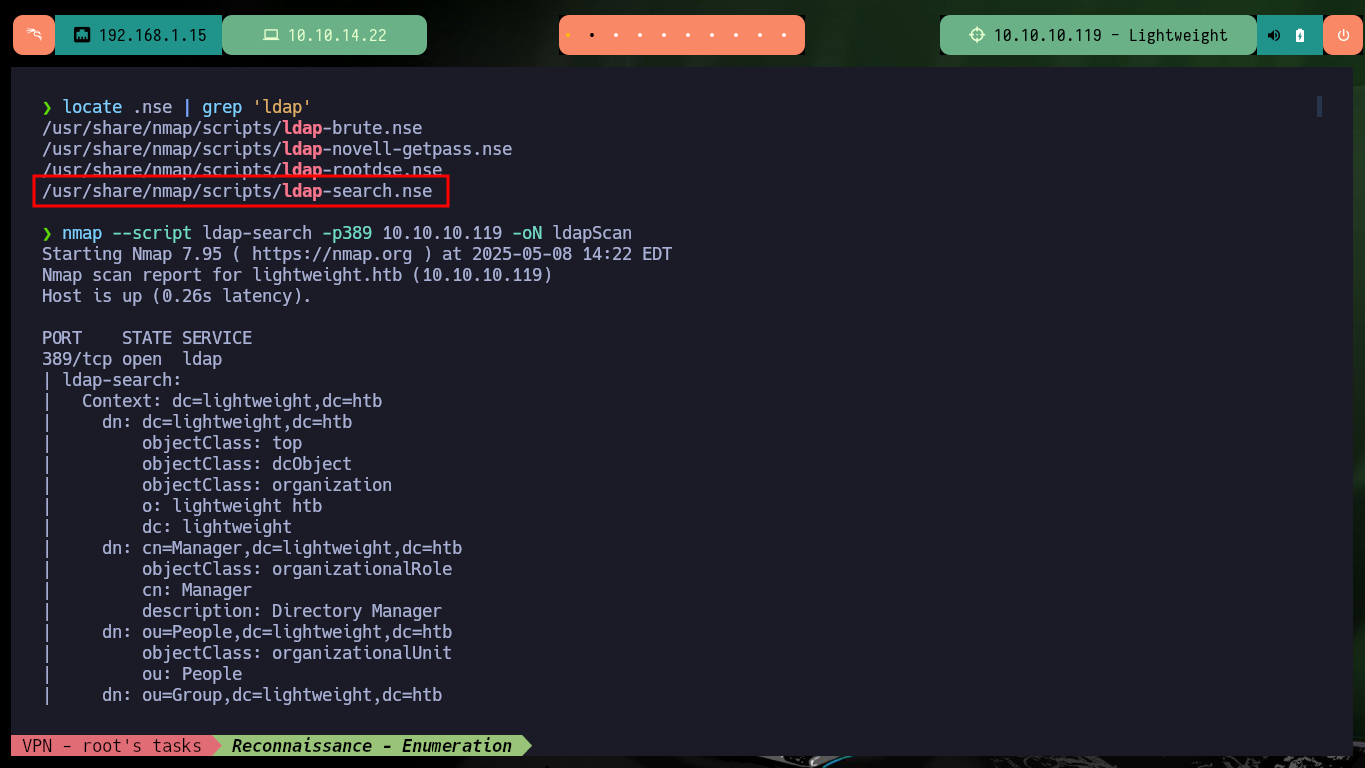1365x768 pixels.
Task: Click the locate .nse | grep command
Action: click(x=186, y=107)
